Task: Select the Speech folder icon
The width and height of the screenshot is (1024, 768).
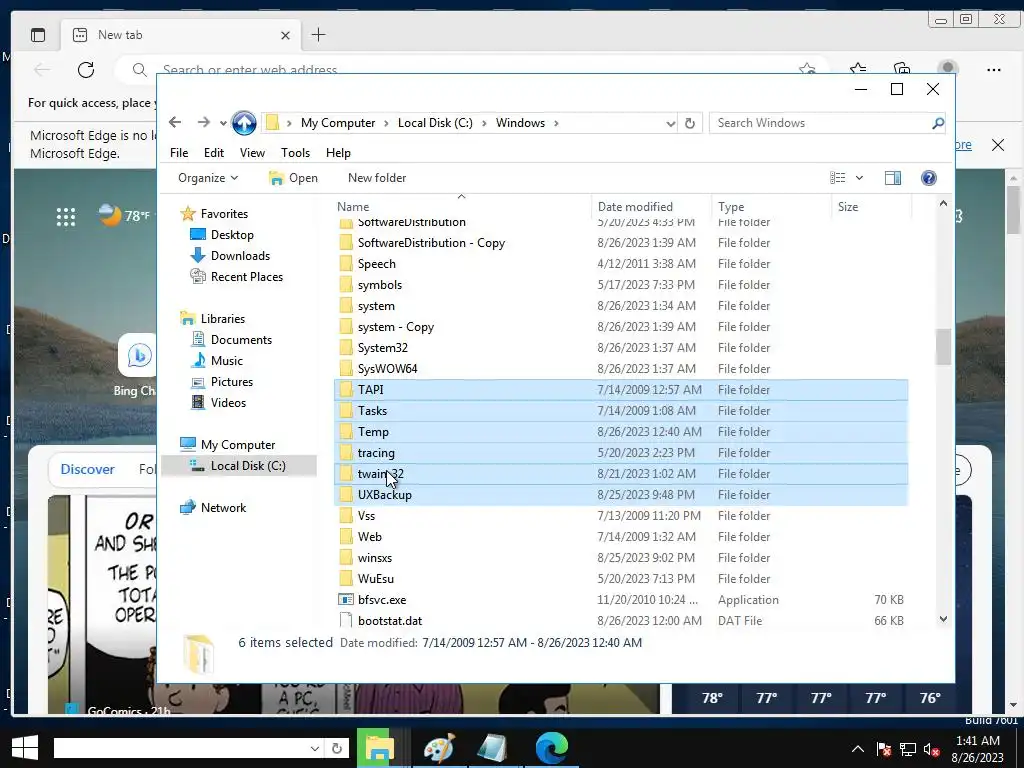Action: click(x=346, y=264)
